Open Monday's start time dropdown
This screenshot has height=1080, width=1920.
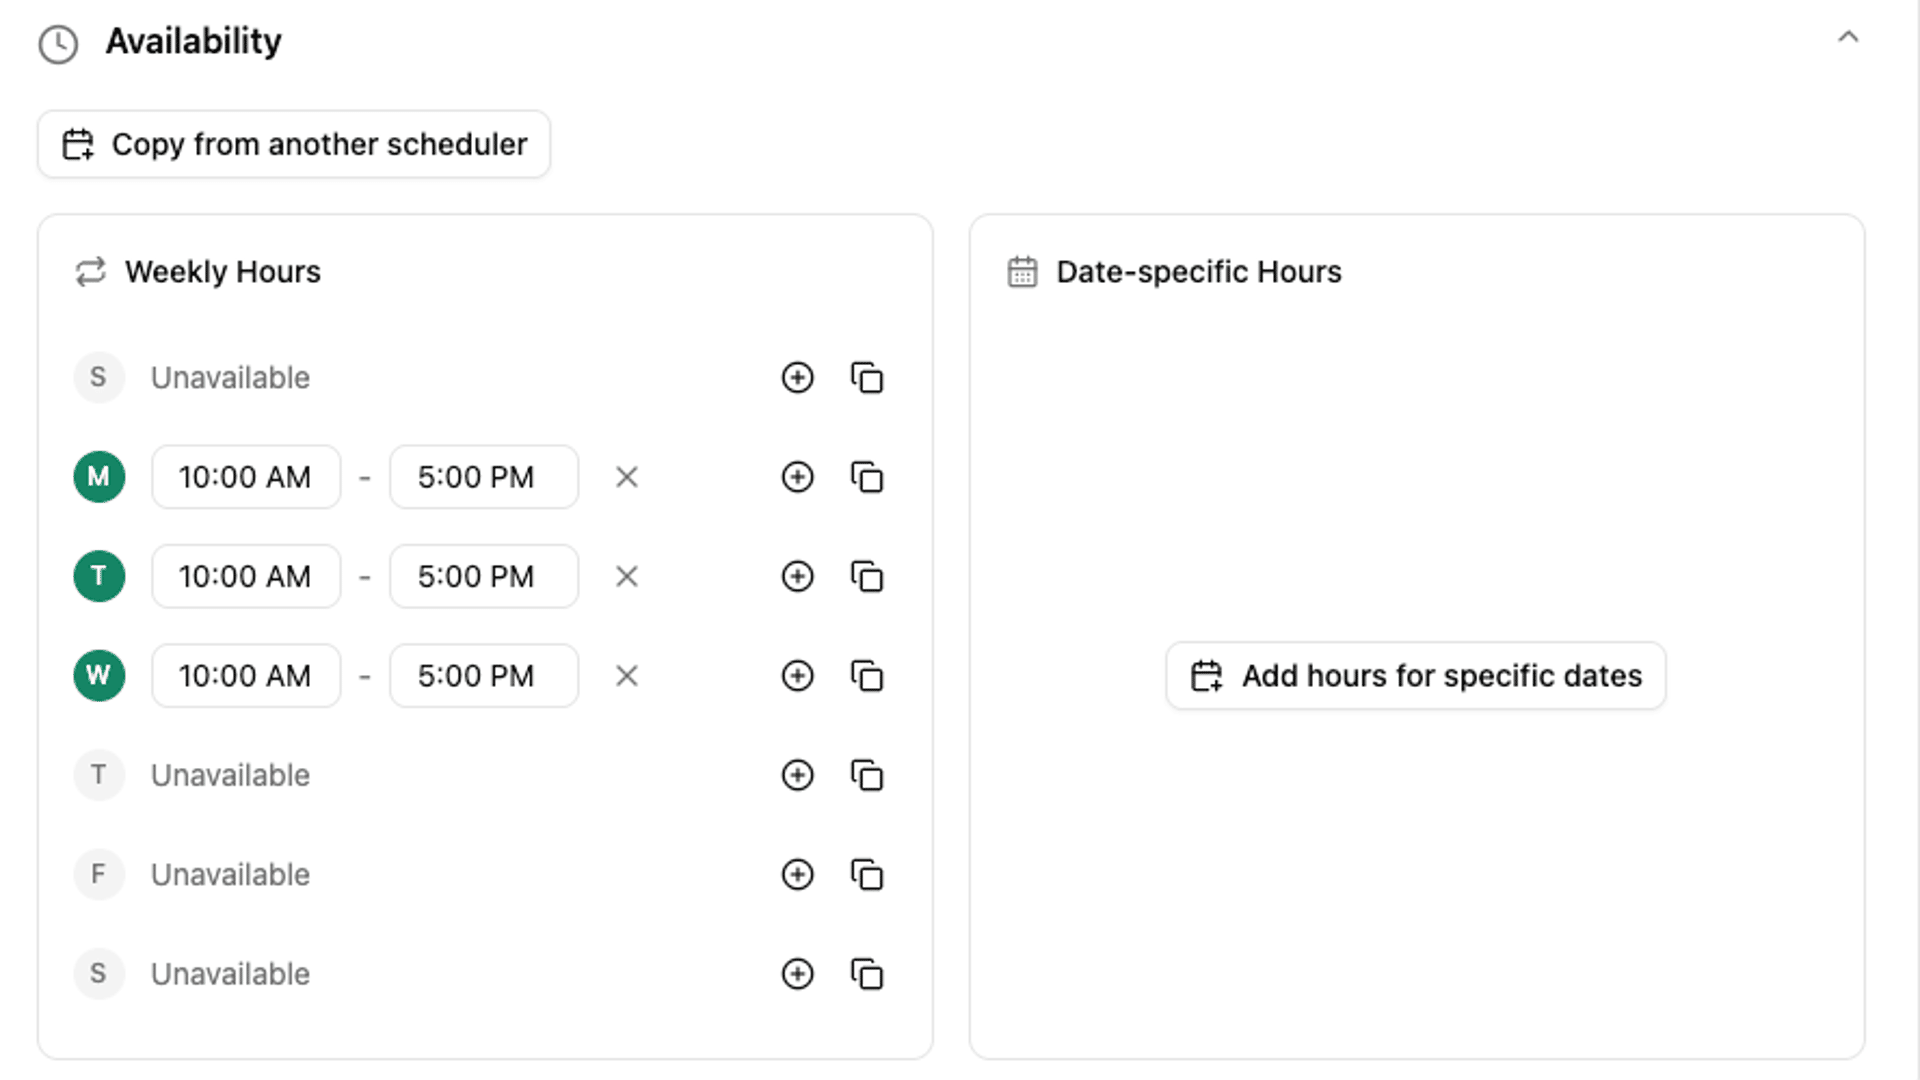246,477
